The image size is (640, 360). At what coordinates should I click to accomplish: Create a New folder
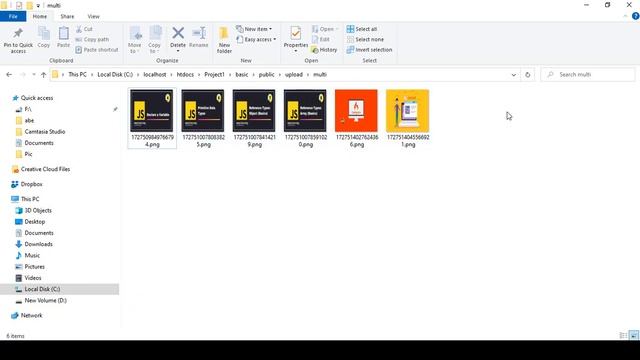224,40
